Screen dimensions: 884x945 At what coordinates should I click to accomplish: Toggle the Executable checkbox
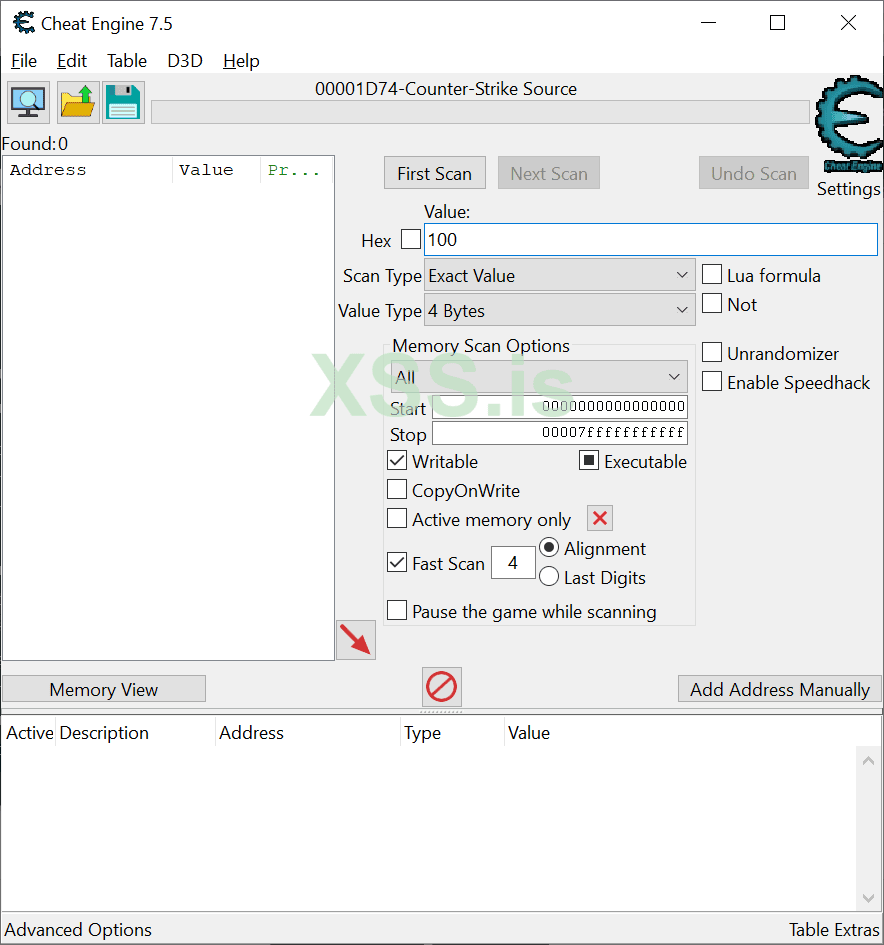pyautogui.click(x=589, y=460)
